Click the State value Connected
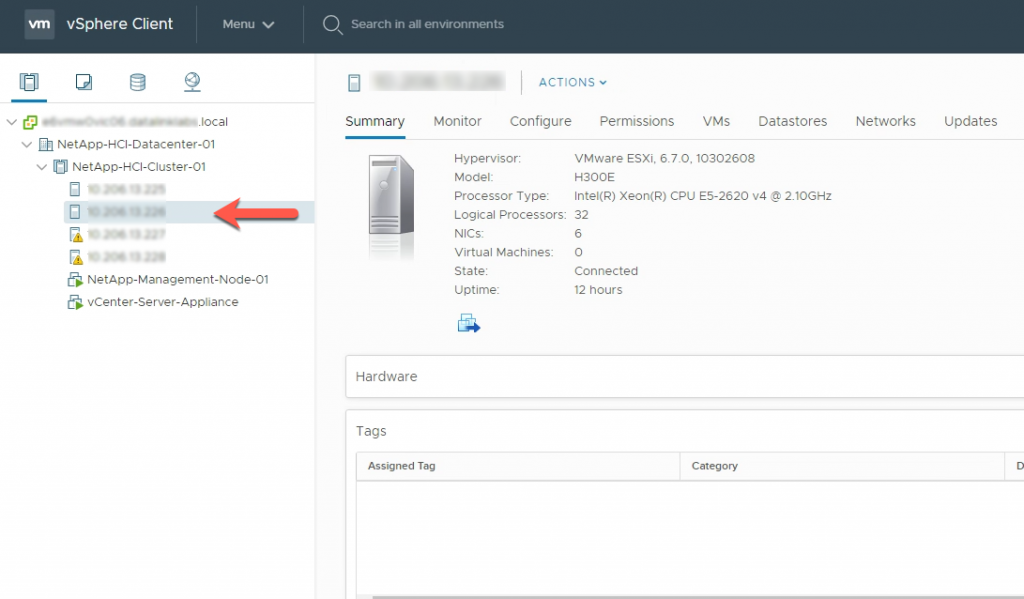Image resolution: width=1024 pixels, height=599 pixels. pyautogui.click(x=606, y=271)
